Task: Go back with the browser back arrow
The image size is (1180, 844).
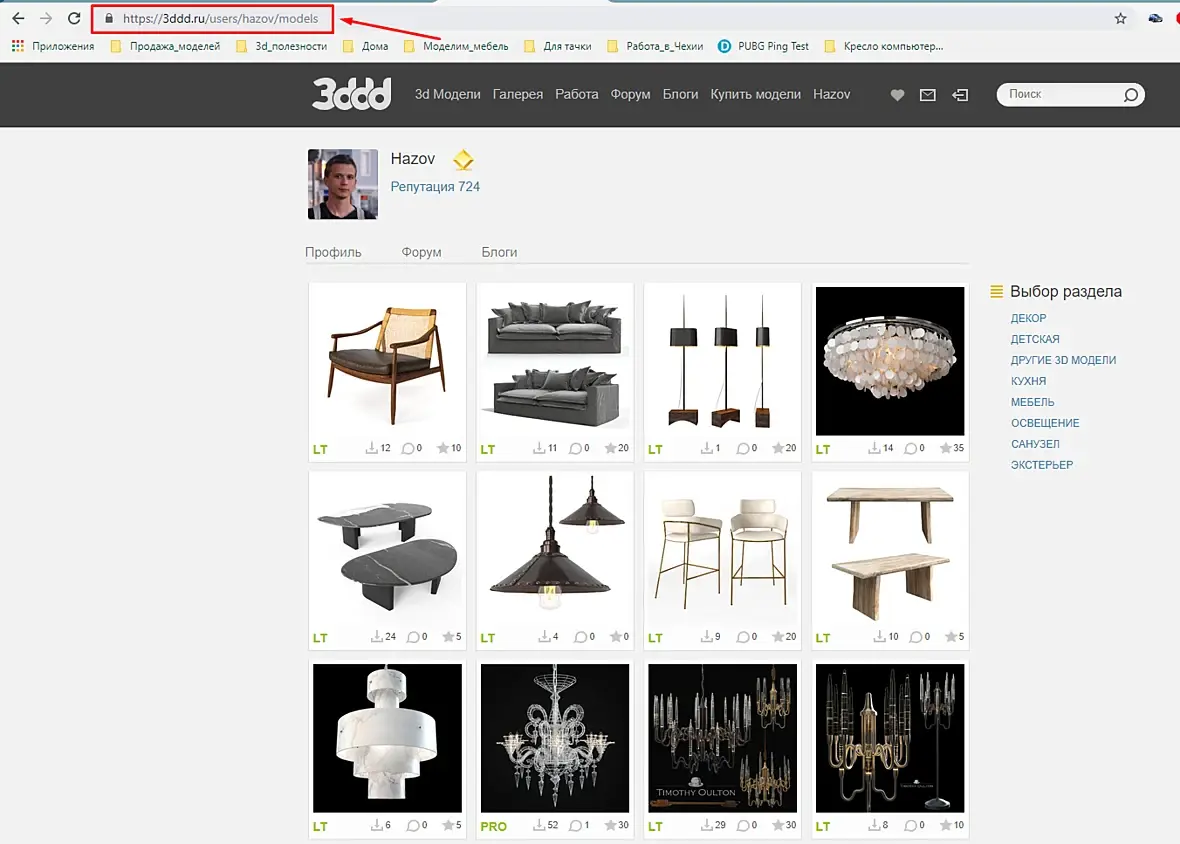Action: [18, 18]
